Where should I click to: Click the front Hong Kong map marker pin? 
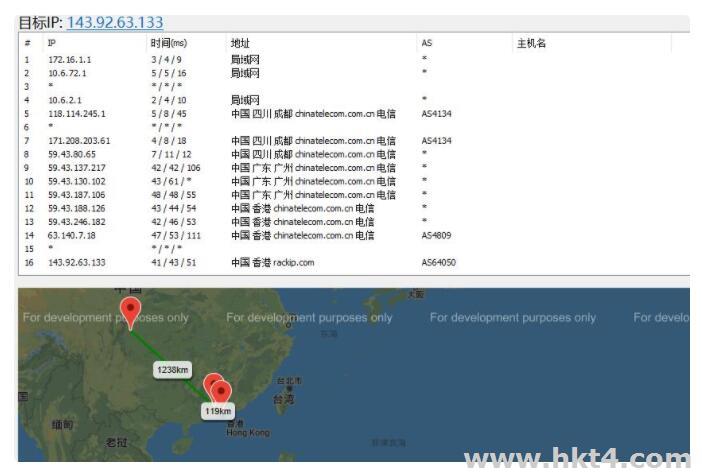(x=221, y=392)
